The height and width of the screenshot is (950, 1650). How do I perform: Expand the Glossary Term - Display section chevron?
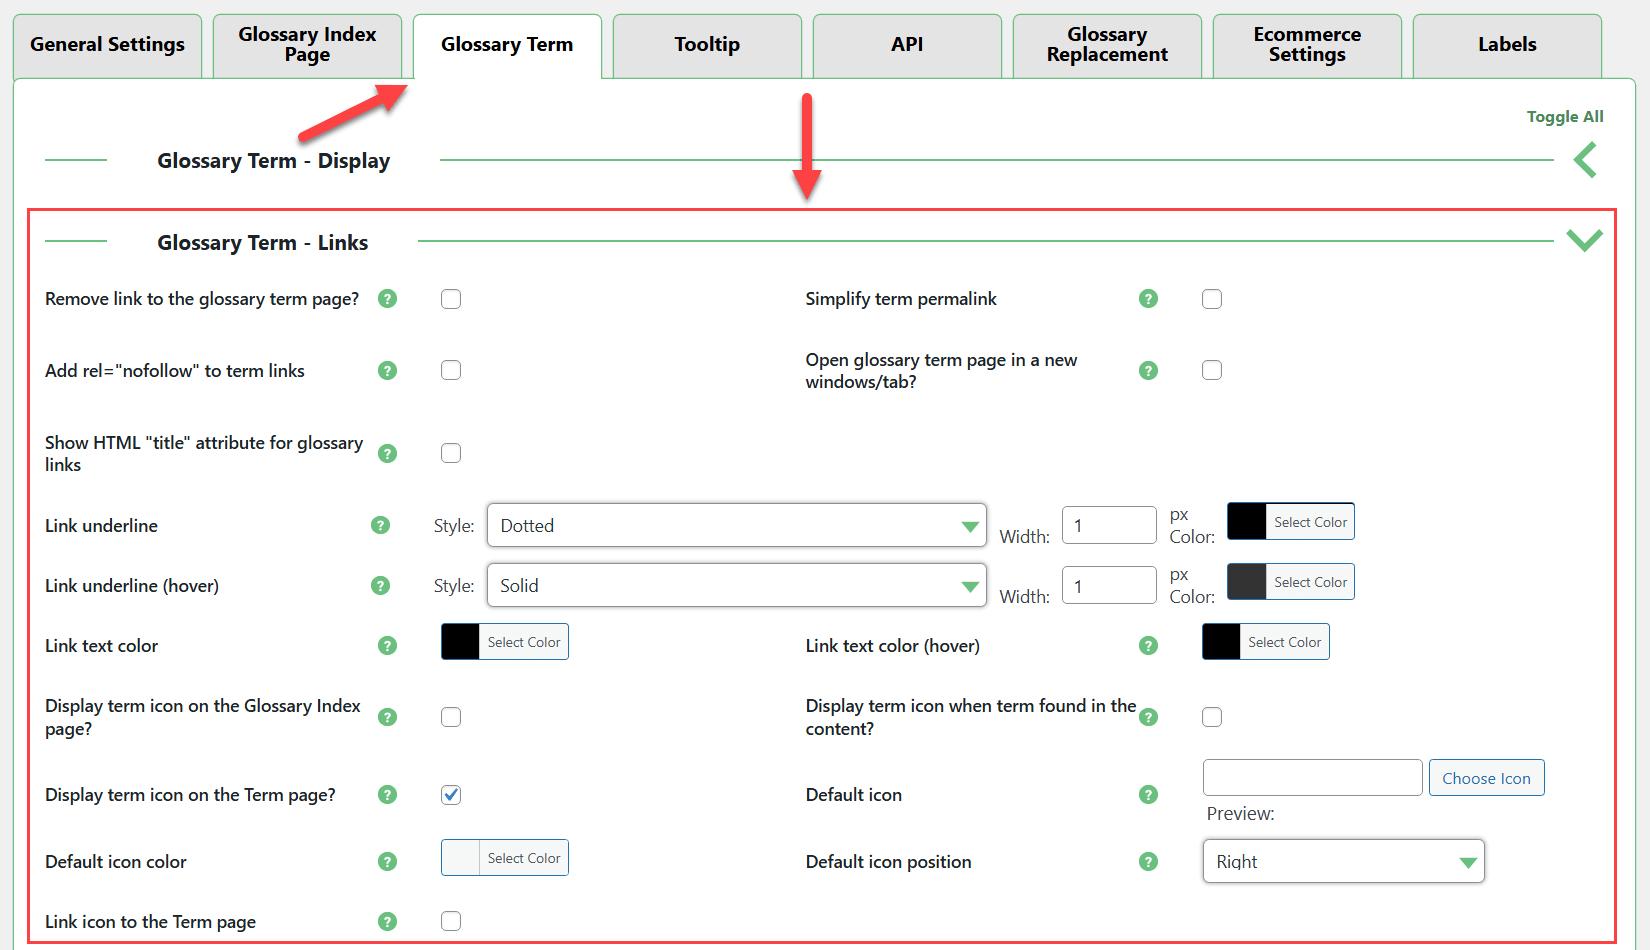pyautogui.click(x=1585, y=160)
